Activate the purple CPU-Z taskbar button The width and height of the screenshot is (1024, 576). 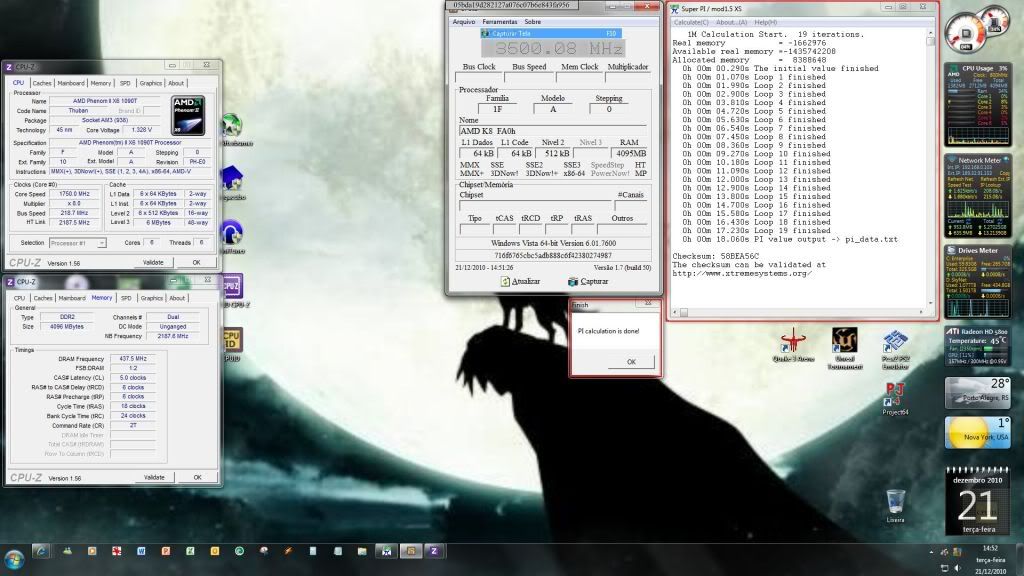[x=434, y=551]
